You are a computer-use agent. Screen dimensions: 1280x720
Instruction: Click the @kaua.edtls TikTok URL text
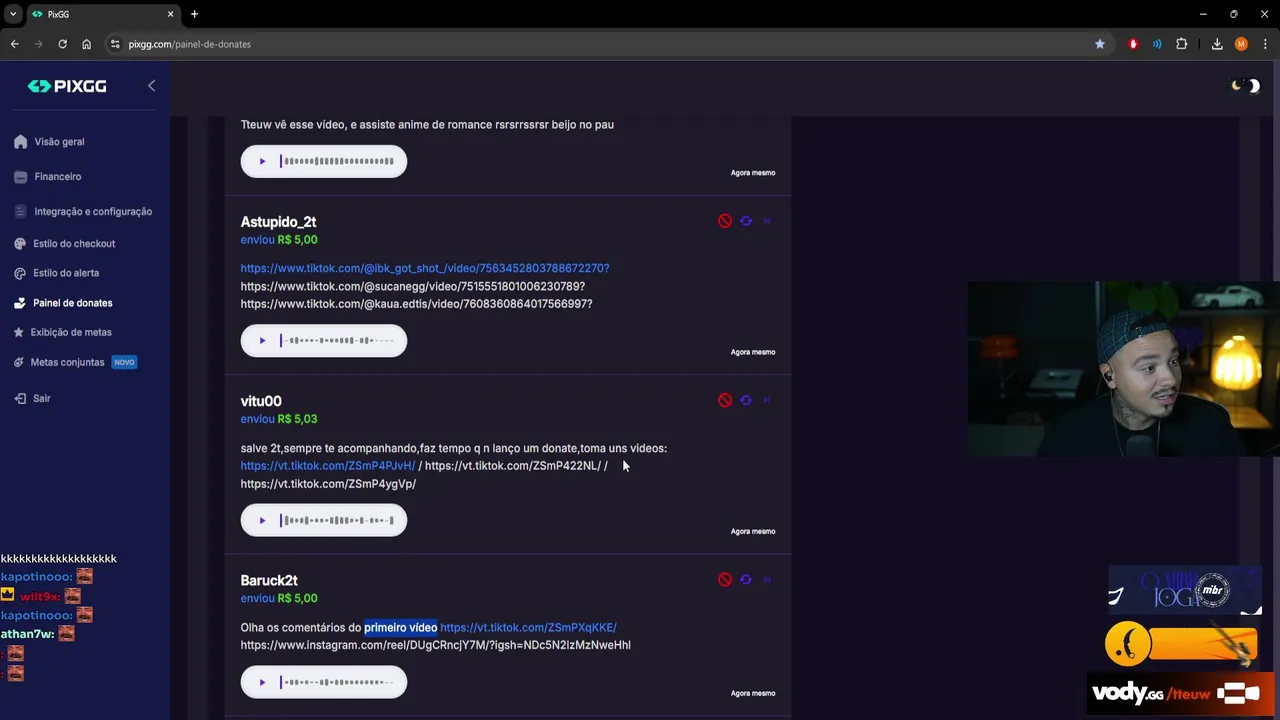point(416,304)
